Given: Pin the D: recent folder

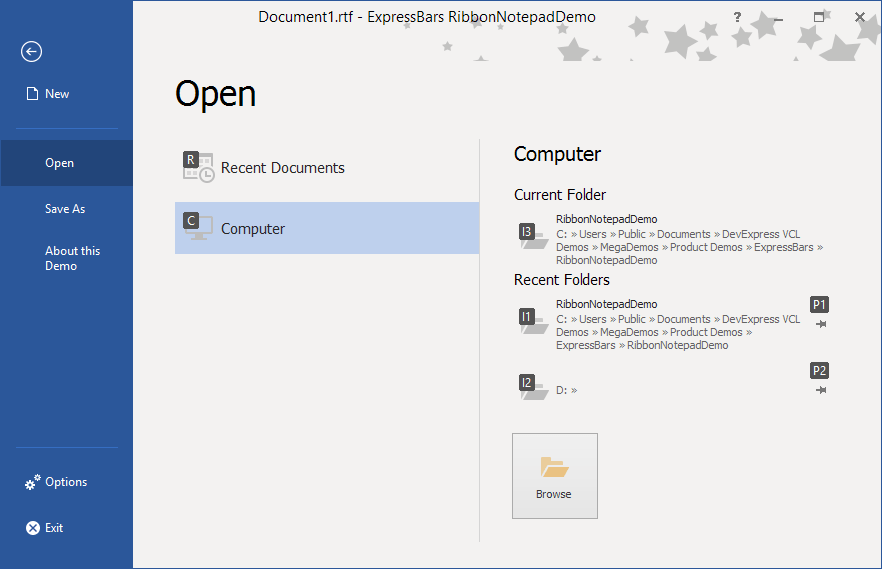Looking at the screenshot, I should (x=821, y=390).
